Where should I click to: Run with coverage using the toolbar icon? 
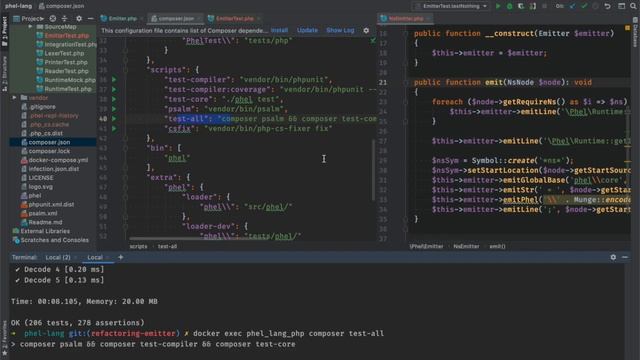click(x=521, y=6)
